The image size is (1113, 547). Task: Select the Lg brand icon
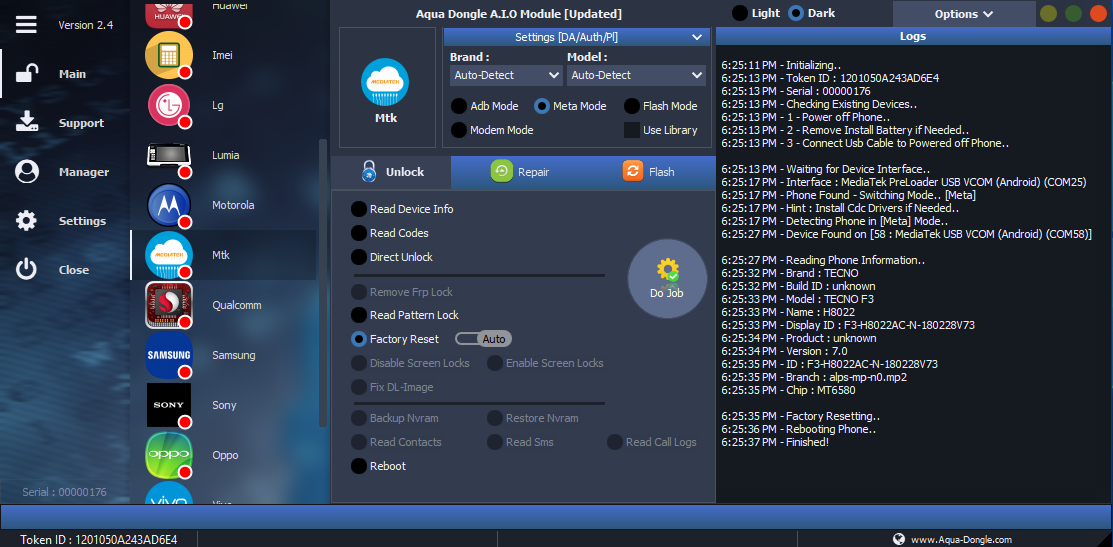click(168, 105)
